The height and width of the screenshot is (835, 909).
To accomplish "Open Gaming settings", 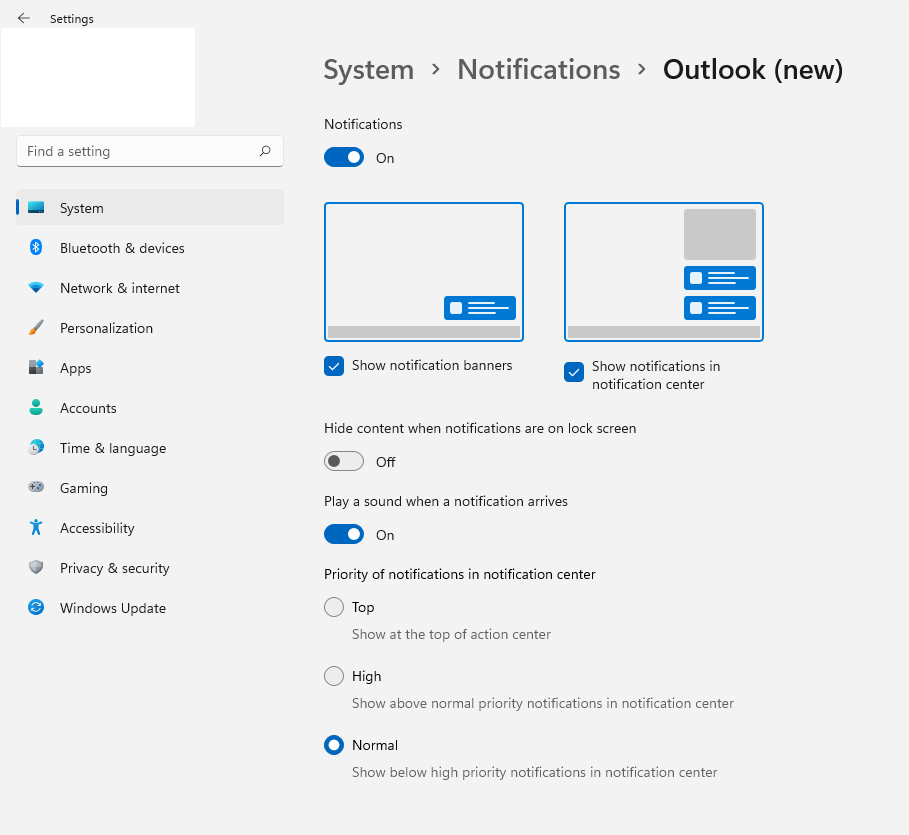I will (83, 488).
